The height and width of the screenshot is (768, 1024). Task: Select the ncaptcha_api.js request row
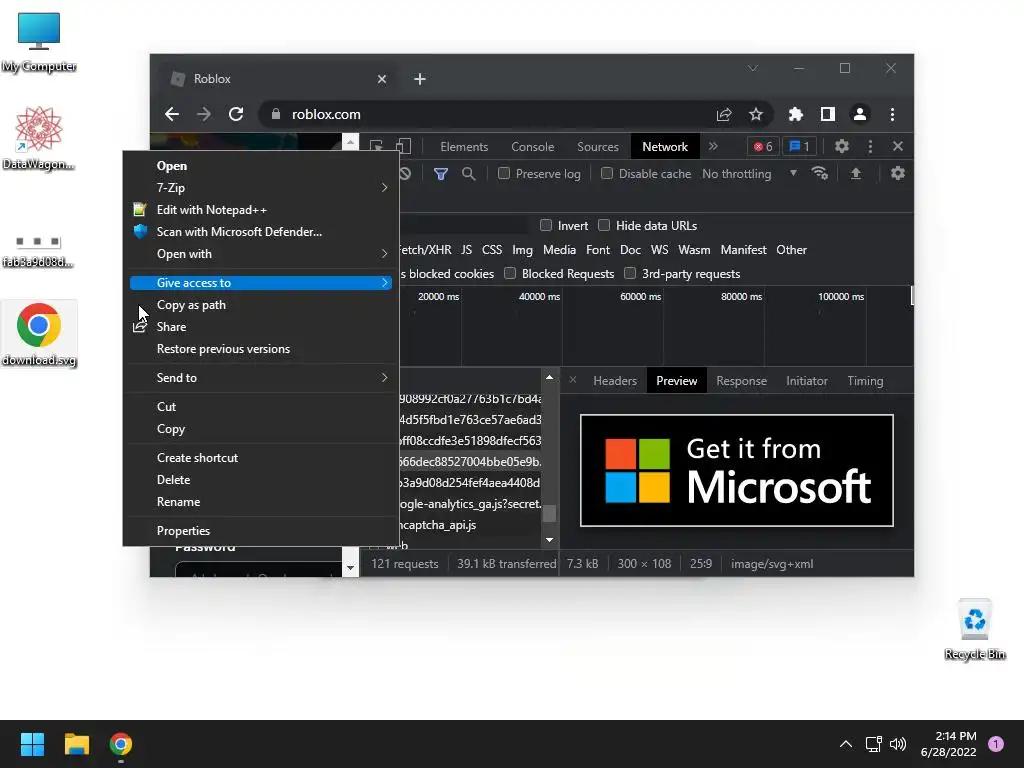click(470, 524)
